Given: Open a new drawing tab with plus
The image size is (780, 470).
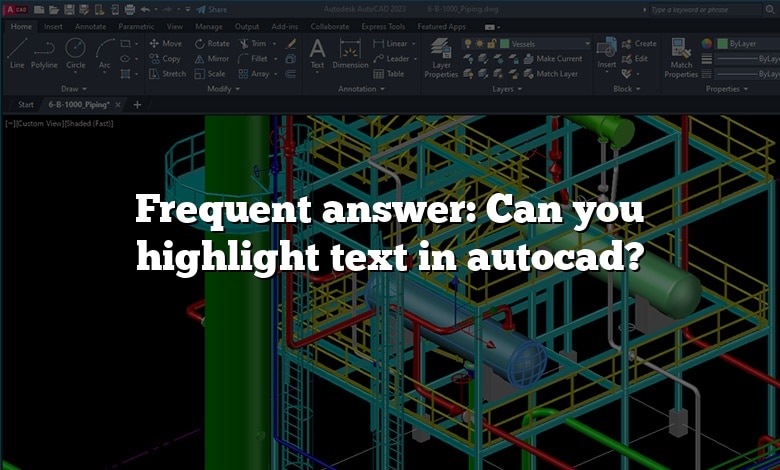Looking at the screenshot, I should [x=137, y=104].
